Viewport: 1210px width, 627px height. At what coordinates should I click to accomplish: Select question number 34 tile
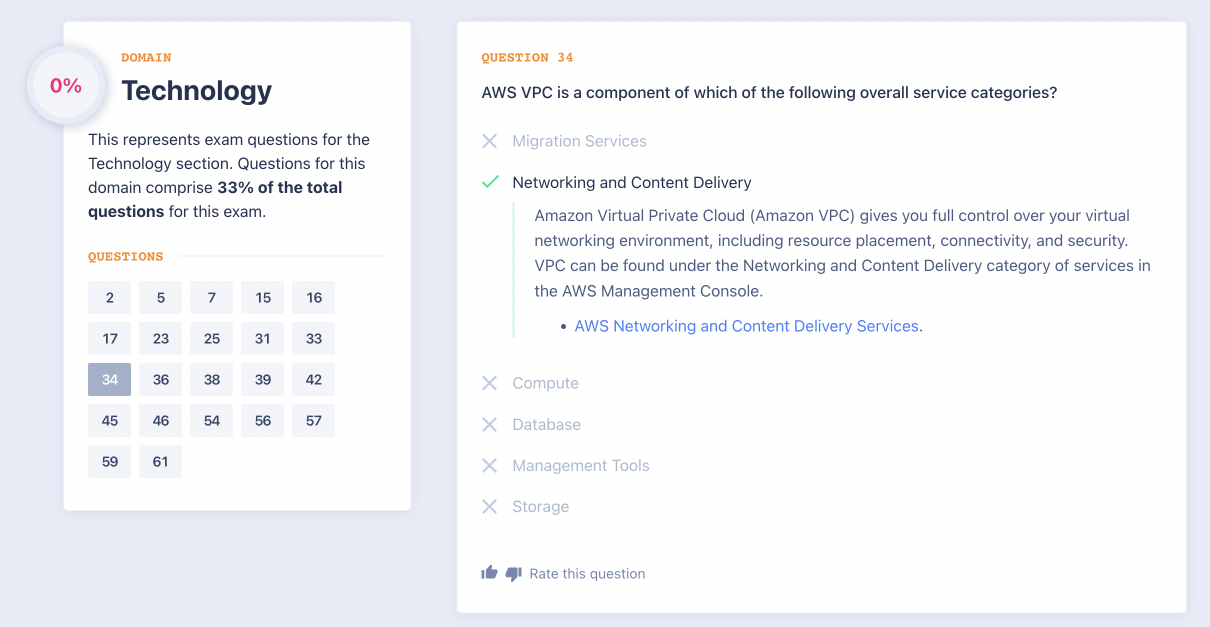(x=110, y=379)
